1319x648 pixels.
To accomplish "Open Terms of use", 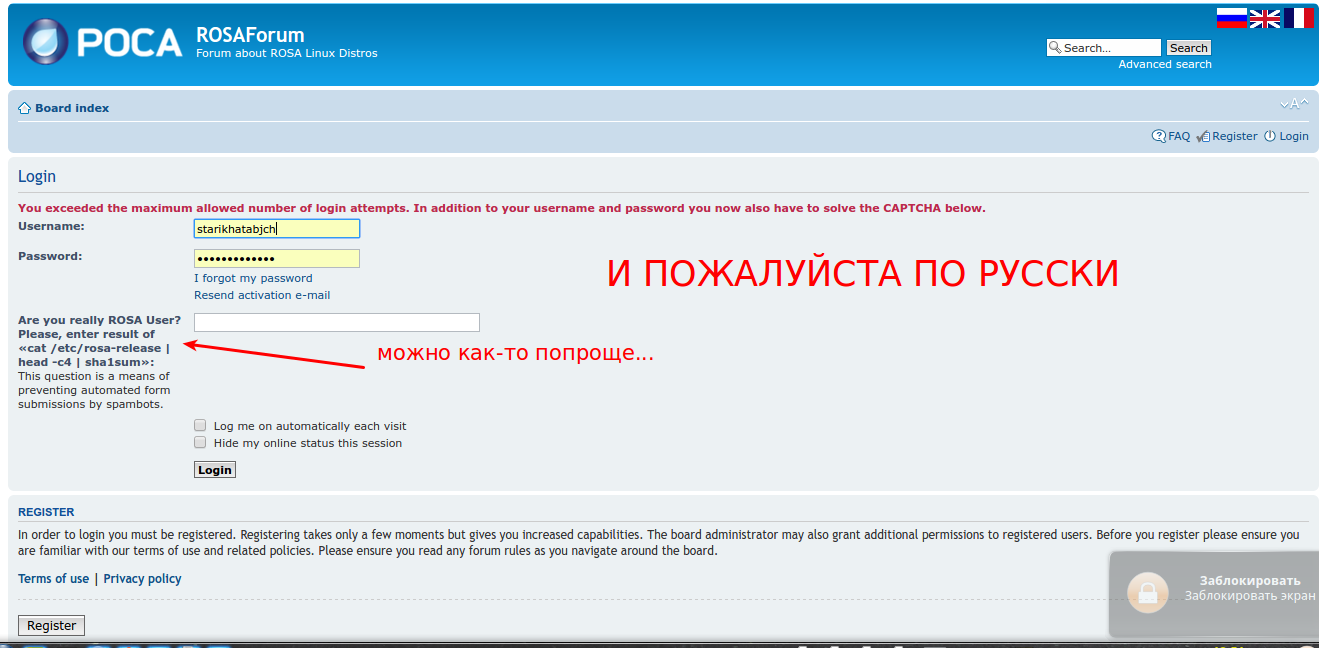I will coord(53,579).
